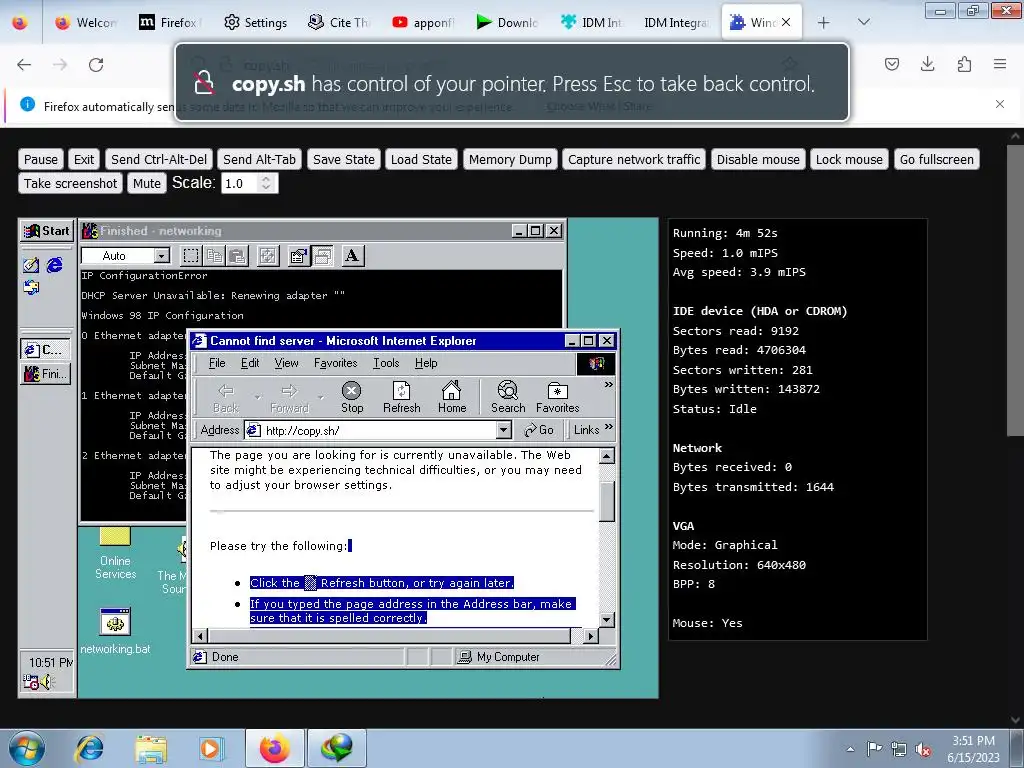Click the IE vertical scrollbar thumb
This screenshot has height=768, width=1024.
point(607,502)
